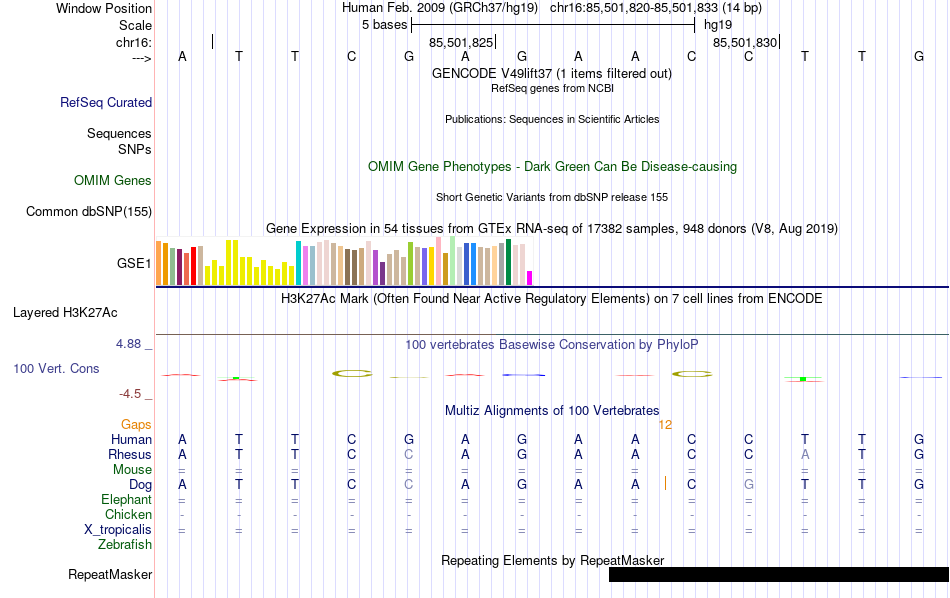Select the Human species row label

pos(131,439)
